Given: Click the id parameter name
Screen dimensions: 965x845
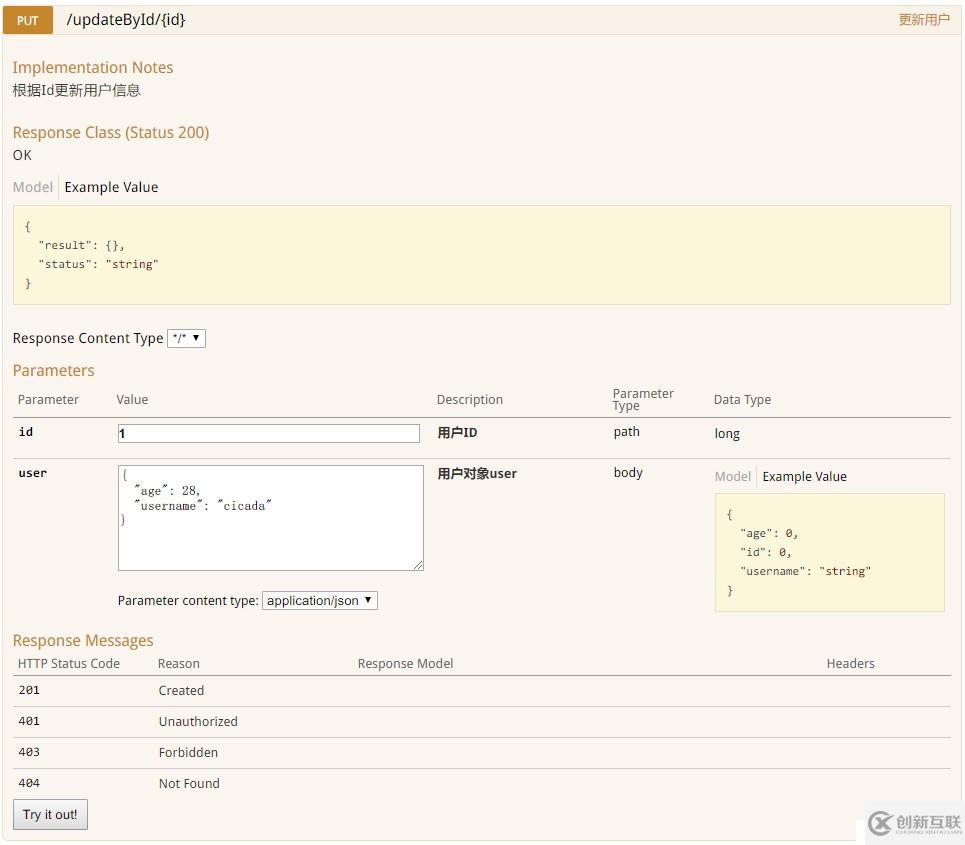Looking at the screenshot, I should point(26,432).
